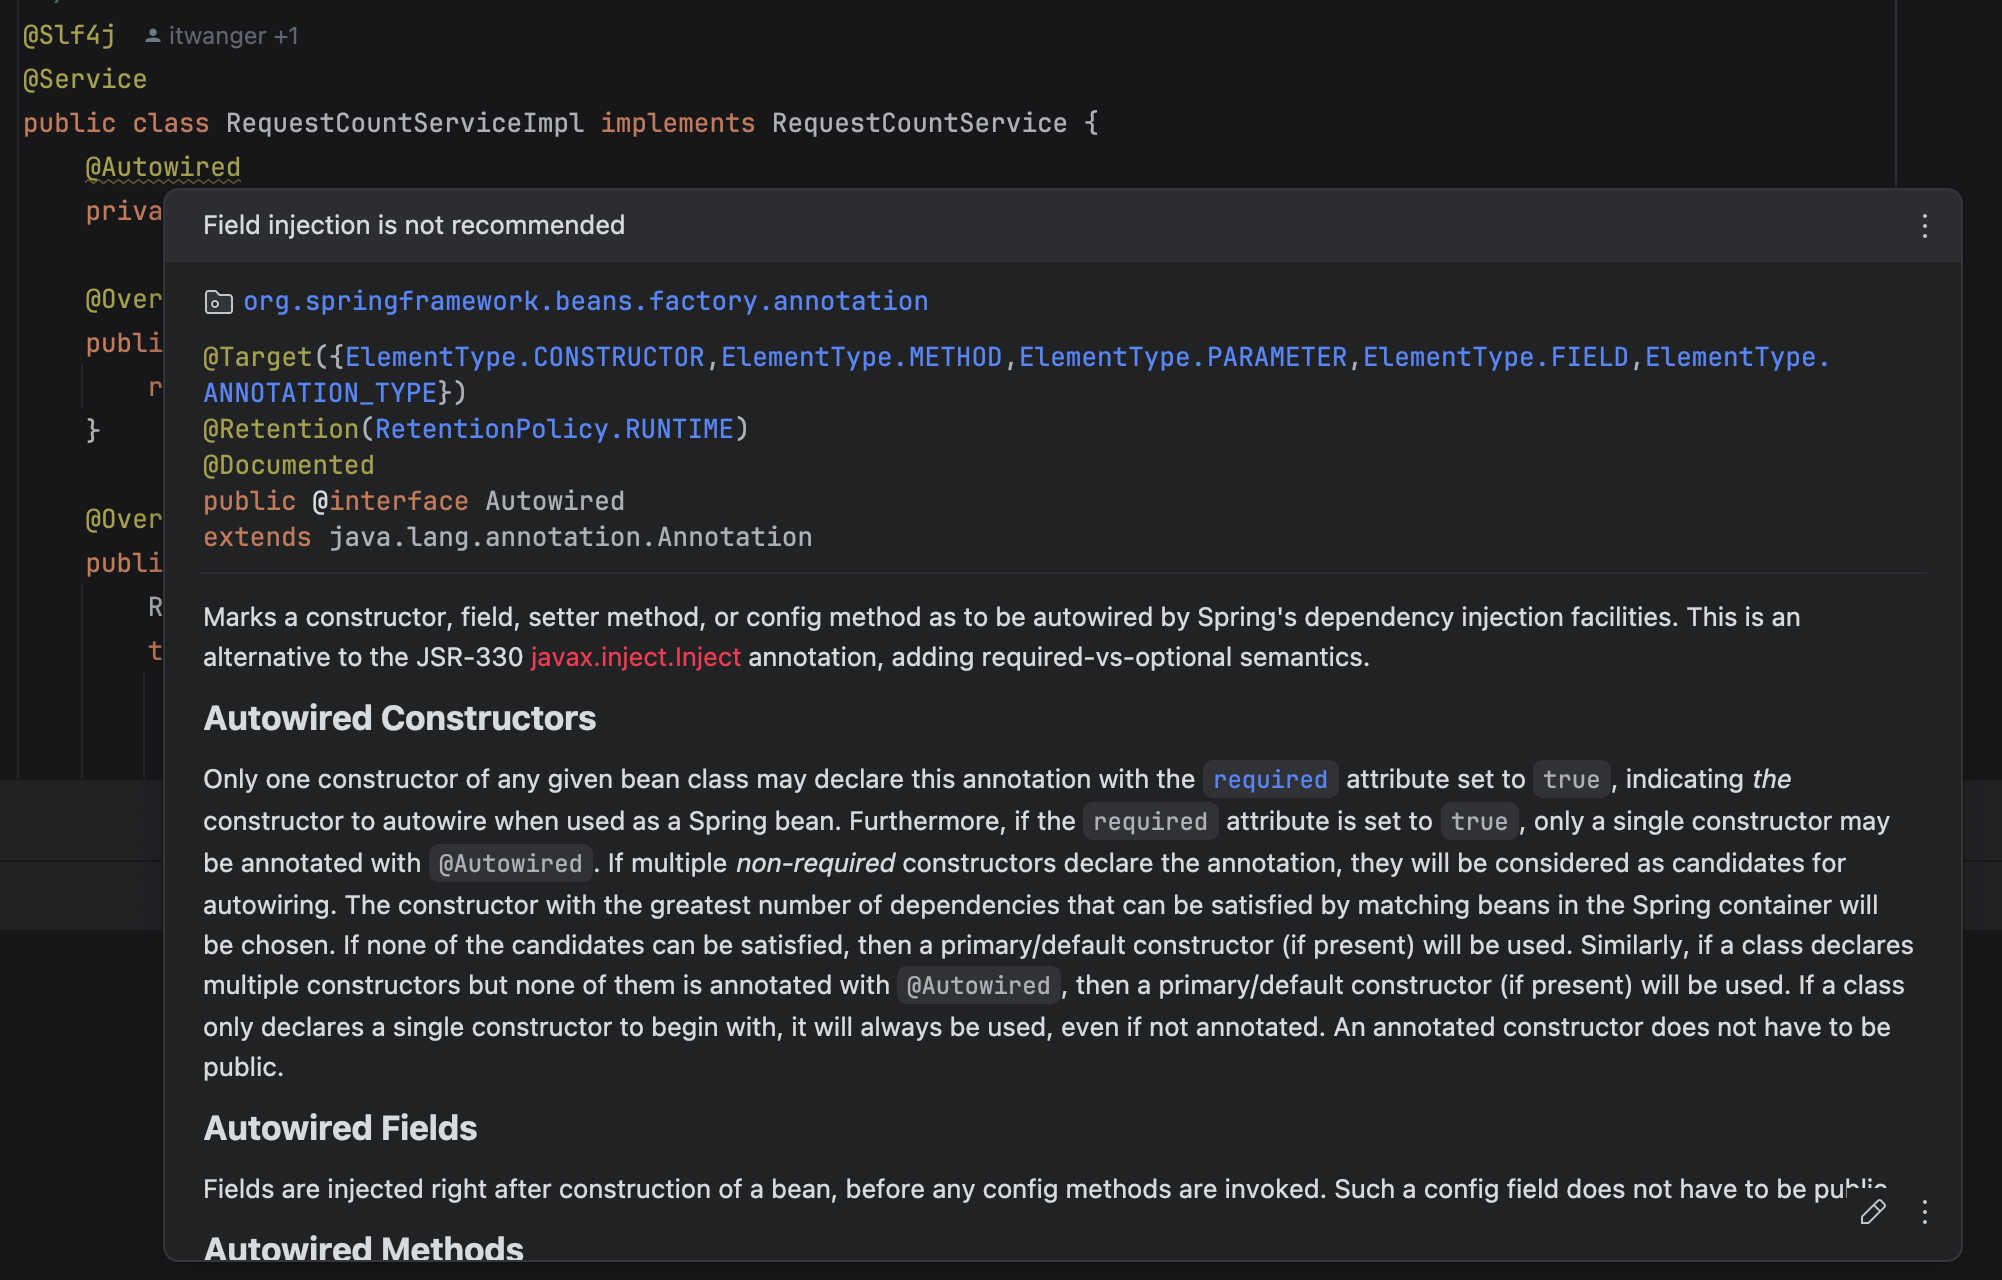Click the author person icon beside itwanger

pos(152,36)
